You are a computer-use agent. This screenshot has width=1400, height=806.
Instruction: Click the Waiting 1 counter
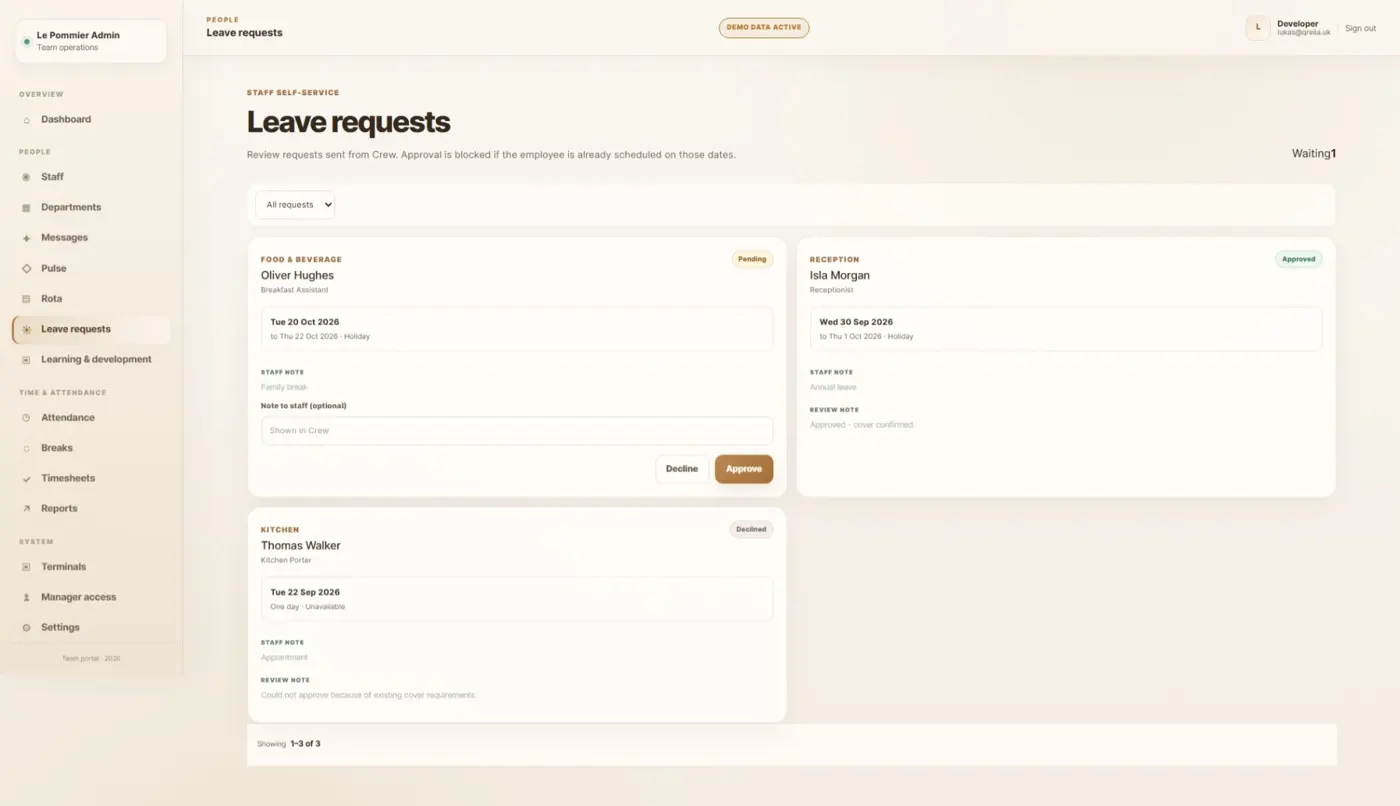(x=1314, y=154)
